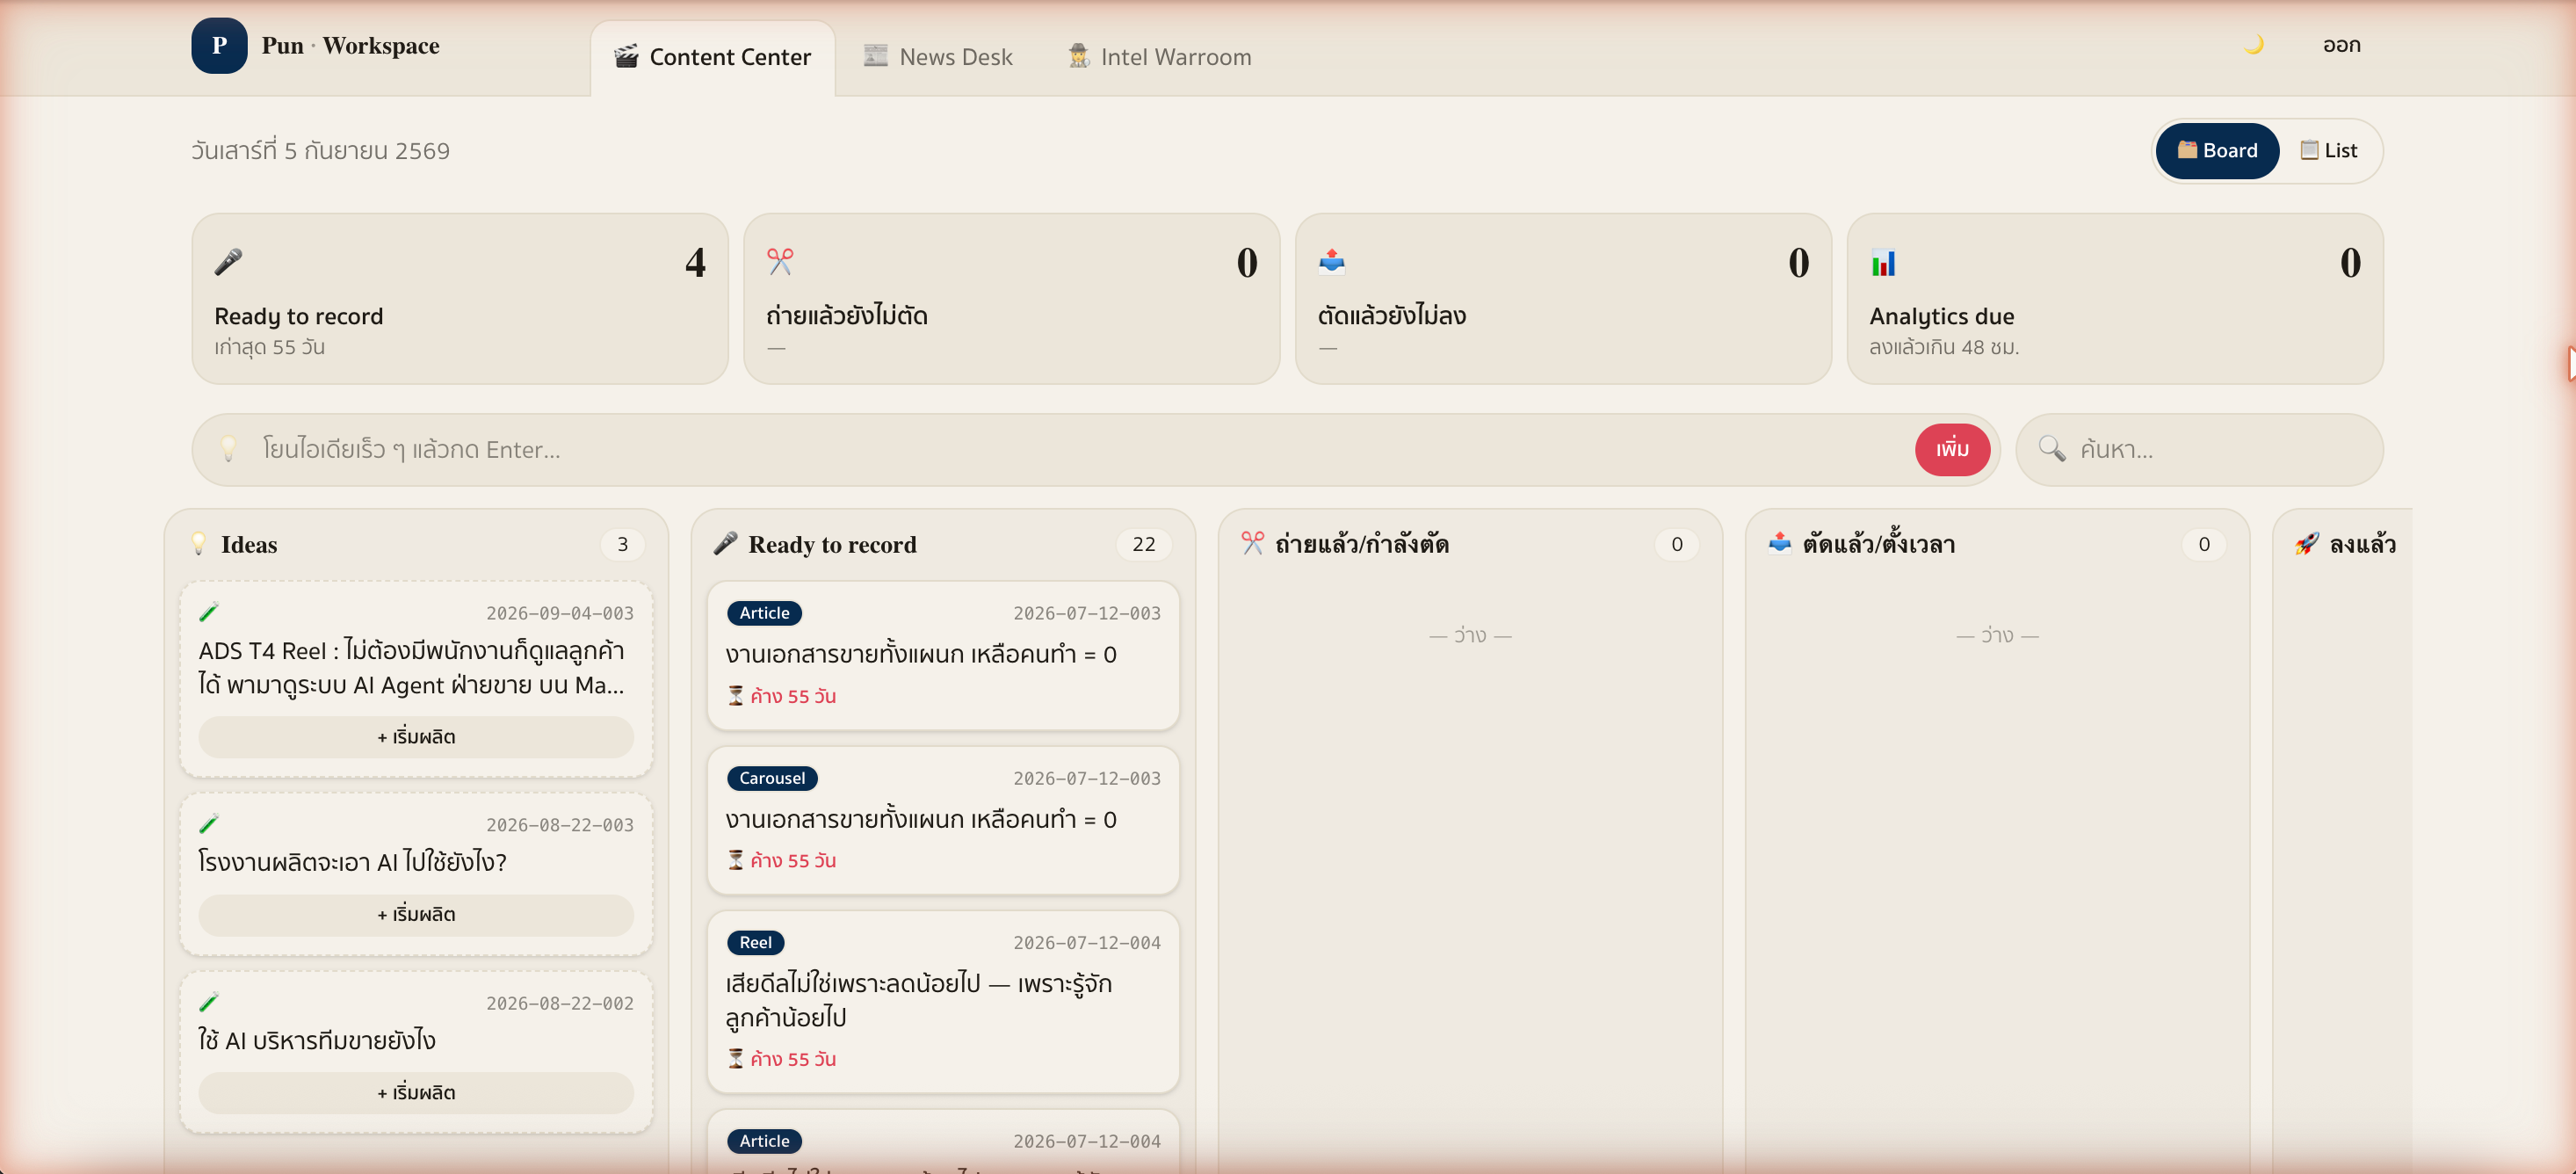Click the pencil icon on idea 2026-08-22-002
This screenshot has width=2576, height=1174.
click(x=209, y=1002)
